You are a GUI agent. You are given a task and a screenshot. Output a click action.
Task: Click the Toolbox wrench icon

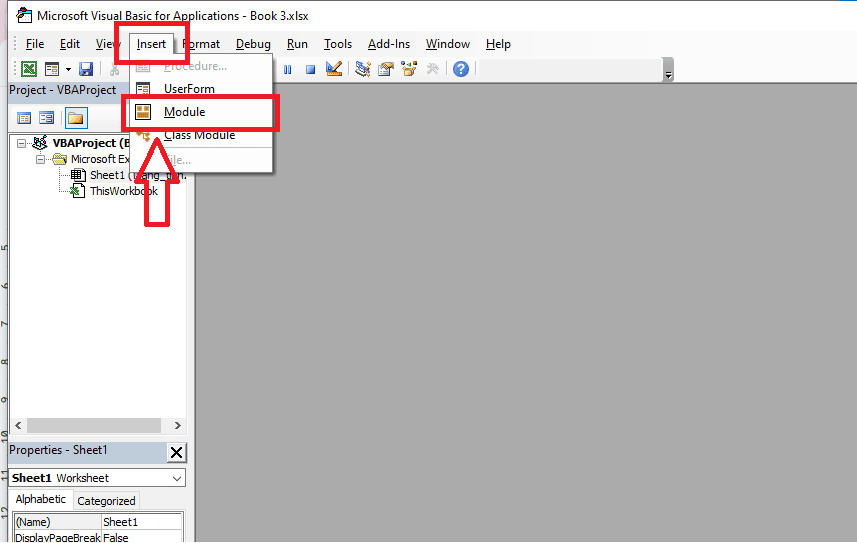click(x=432, y=69)
